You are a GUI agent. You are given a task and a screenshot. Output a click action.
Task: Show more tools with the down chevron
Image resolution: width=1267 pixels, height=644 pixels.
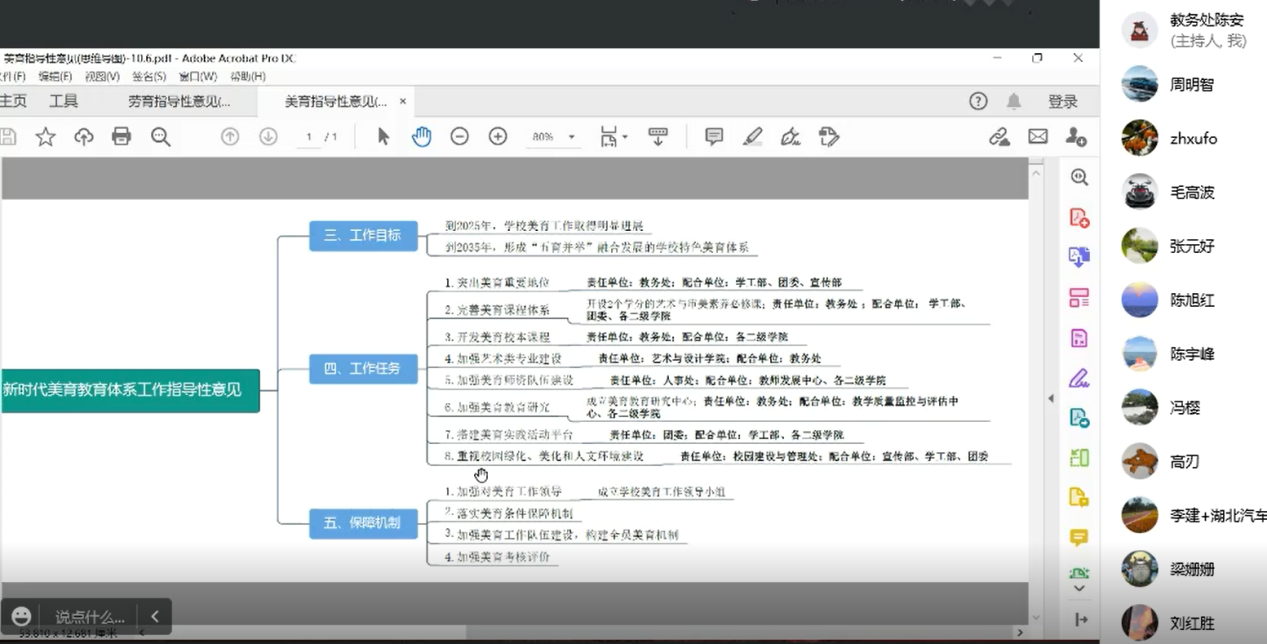point(1079,589)
